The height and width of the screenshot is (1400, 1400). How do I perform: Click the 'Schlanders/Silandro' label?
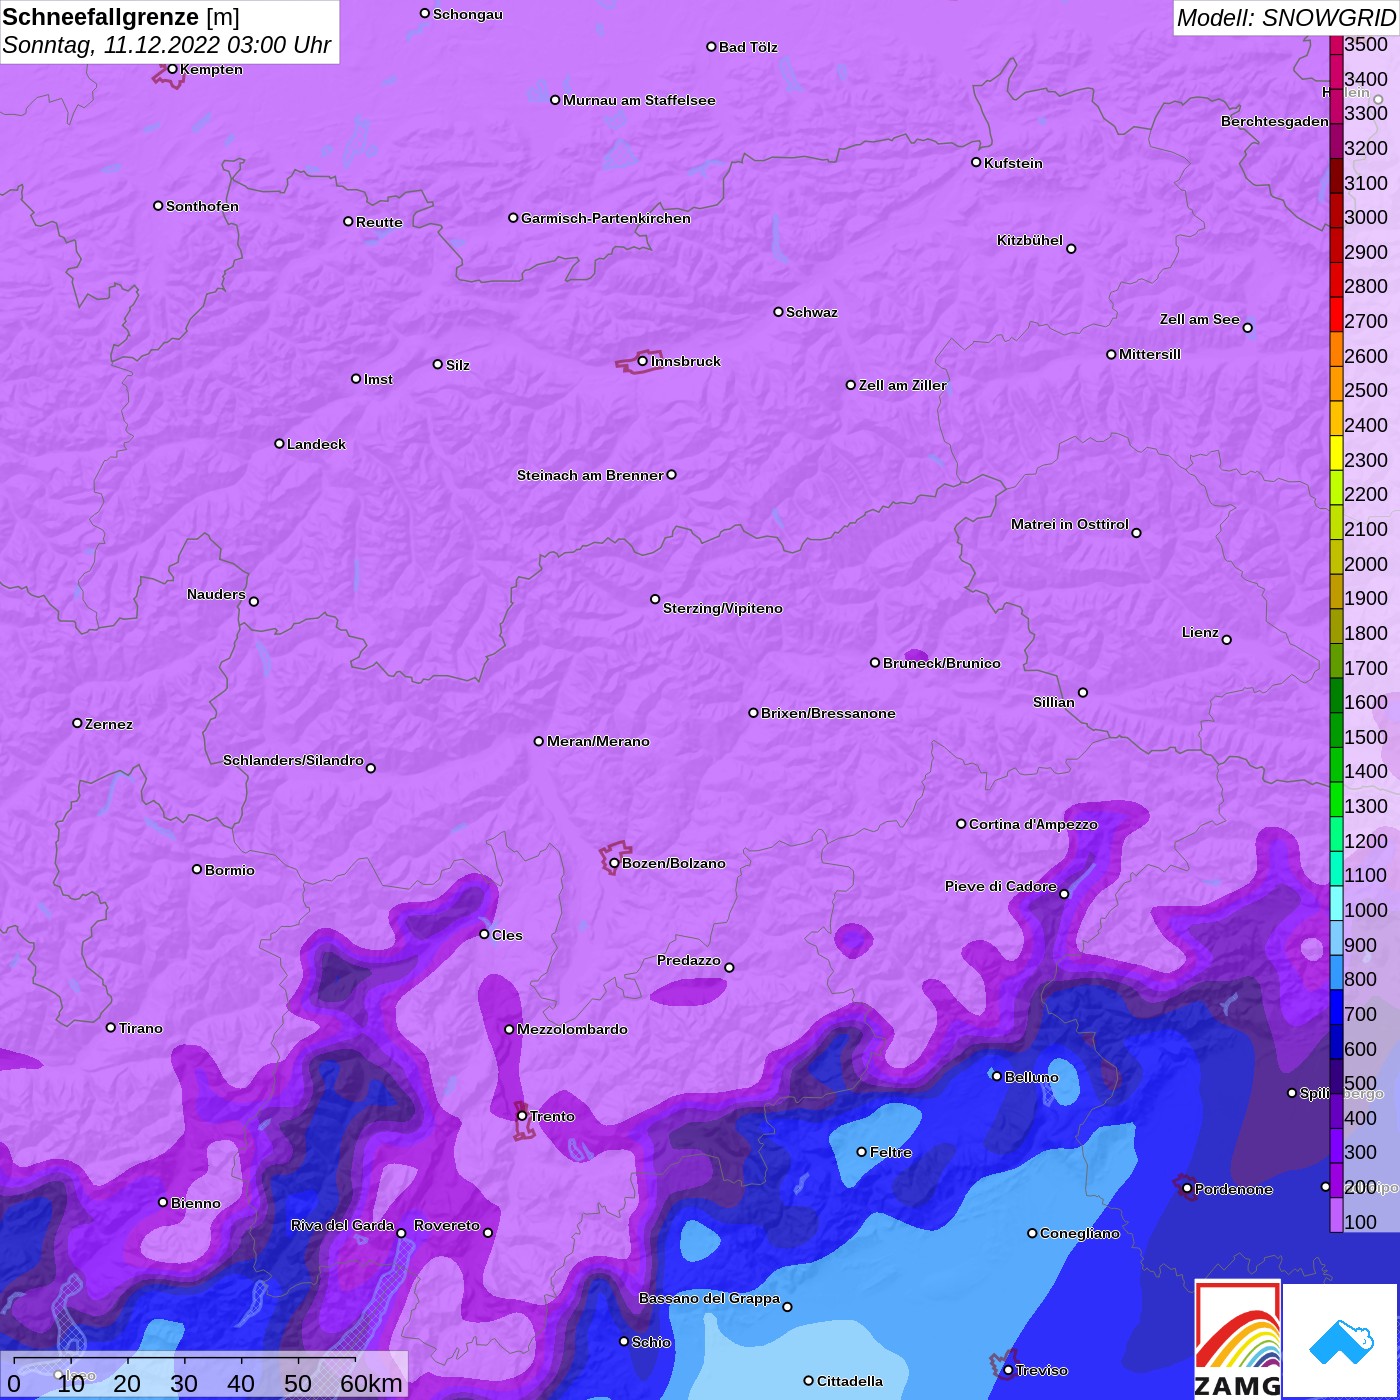(x=293, y=760)
